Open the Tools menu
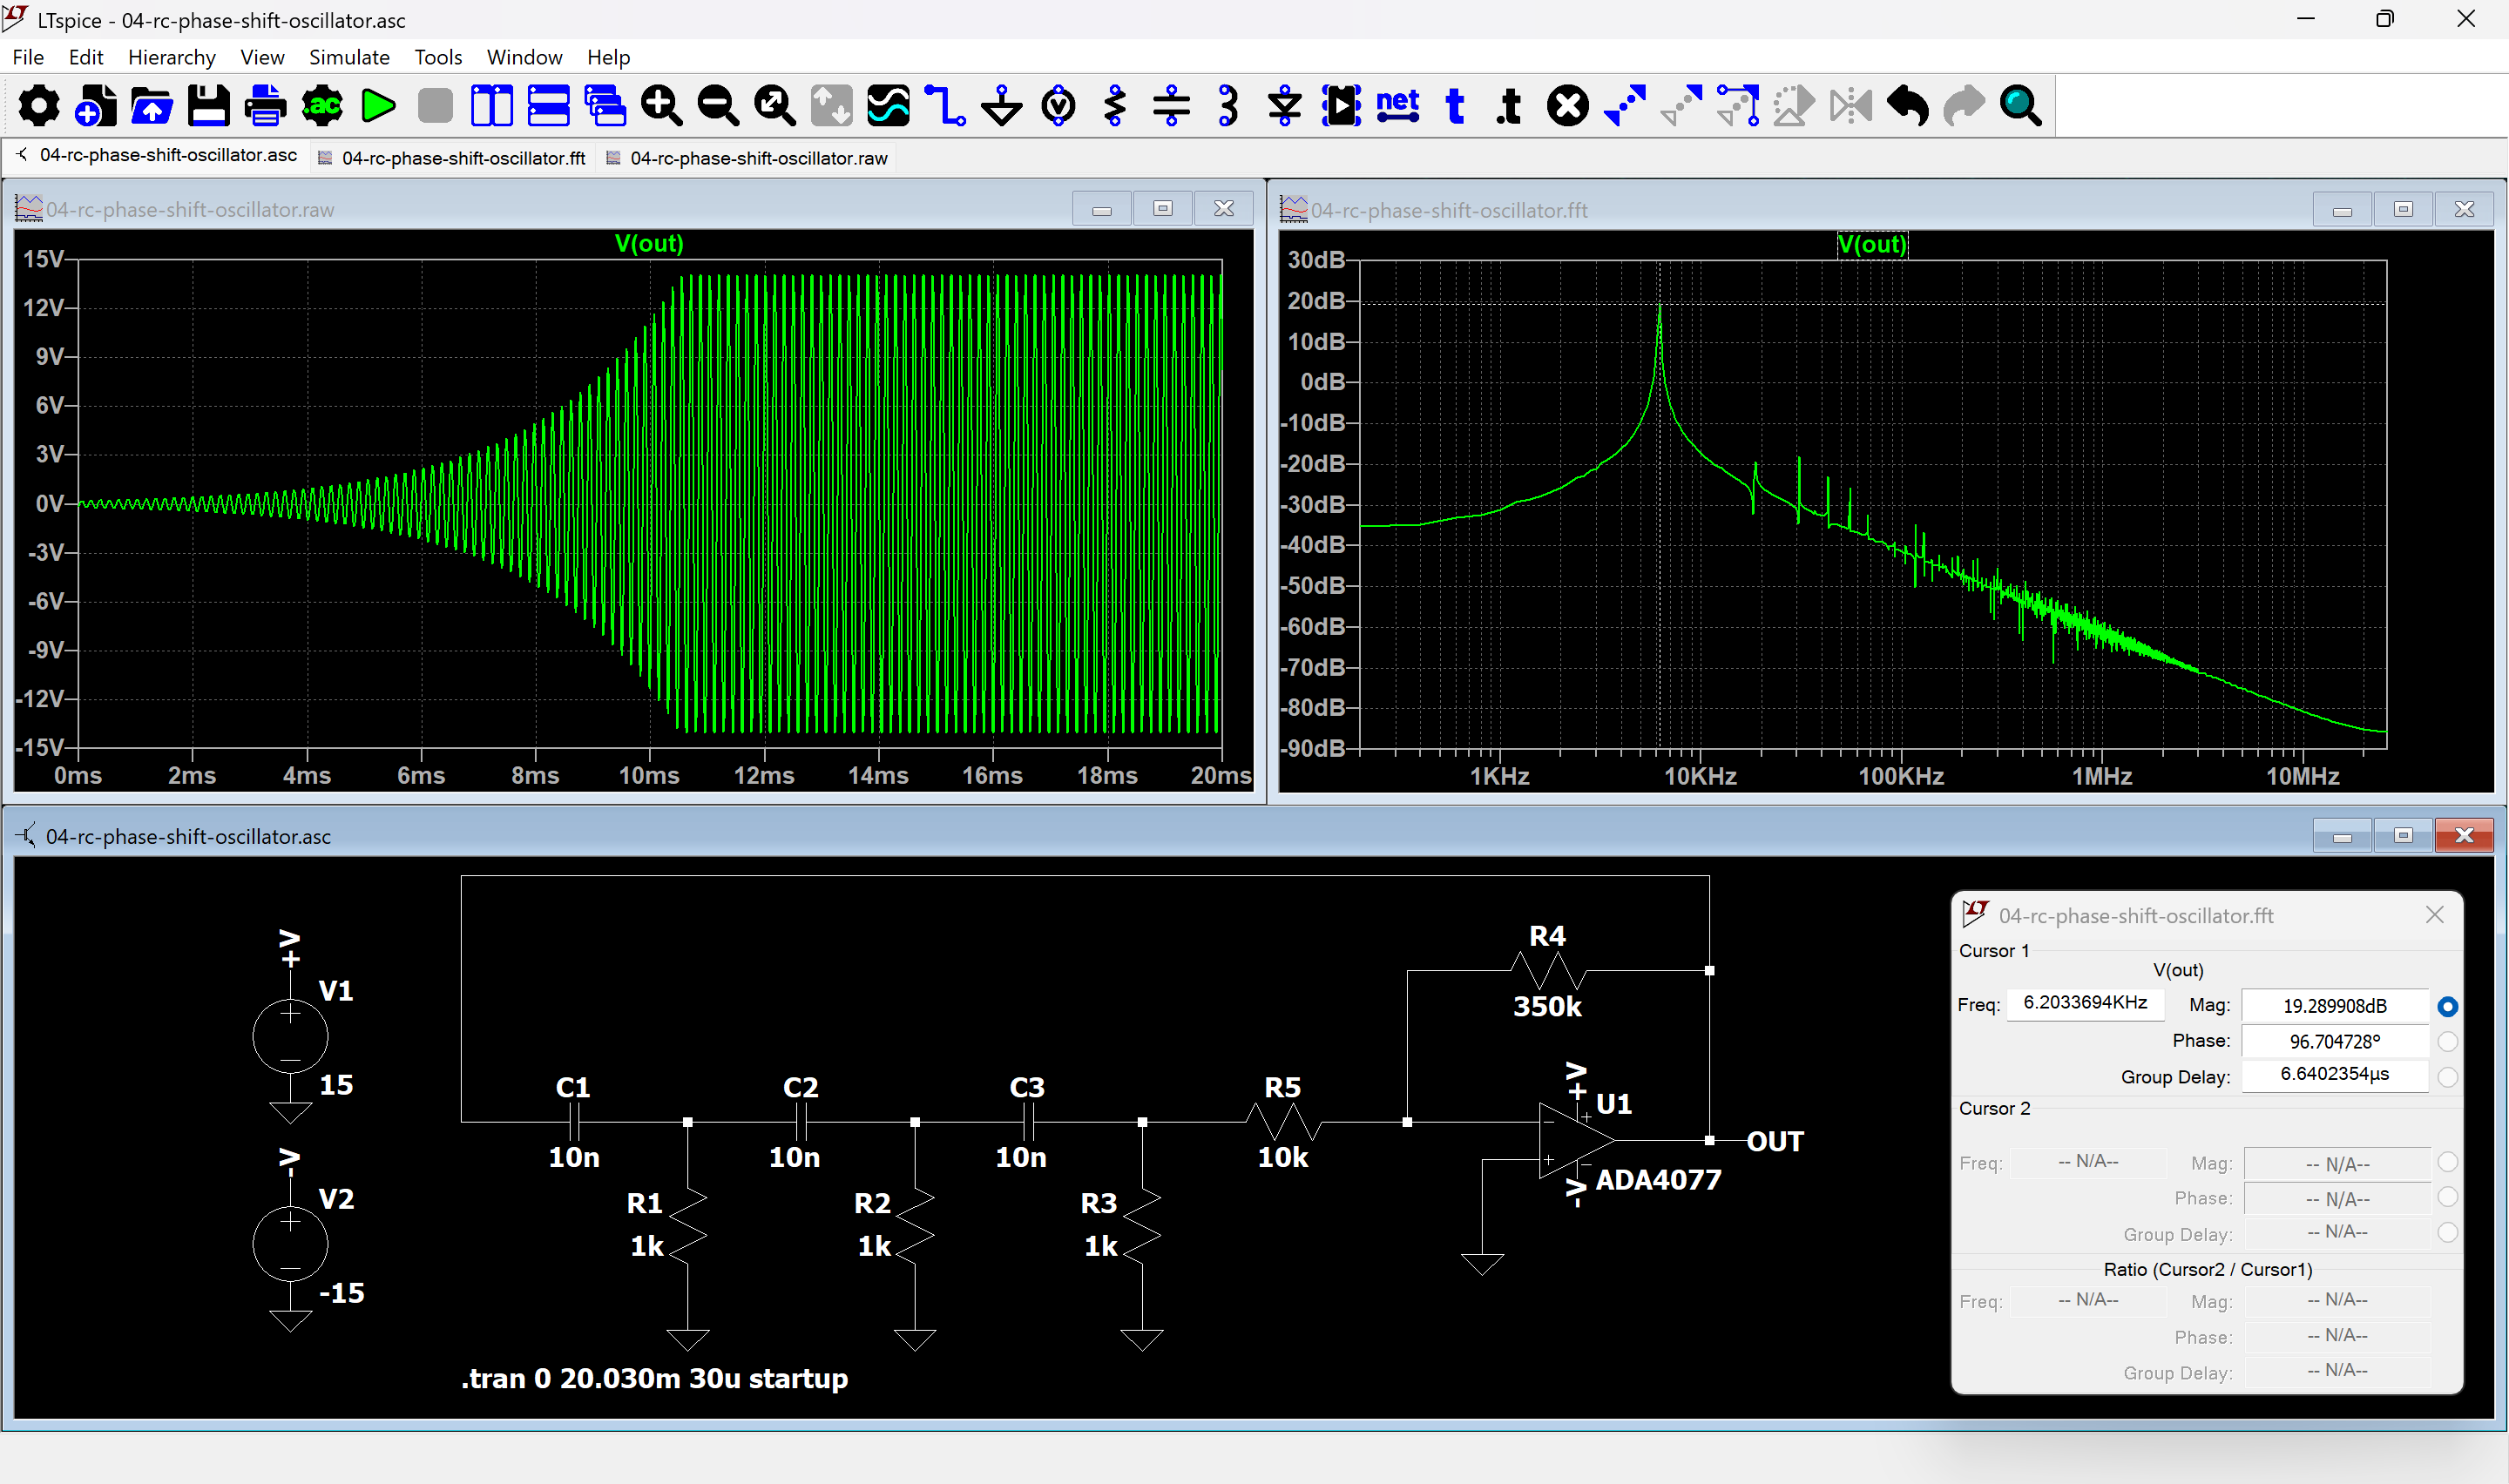The height and width of the screenshot is (1484, 2509). [437, 57]
